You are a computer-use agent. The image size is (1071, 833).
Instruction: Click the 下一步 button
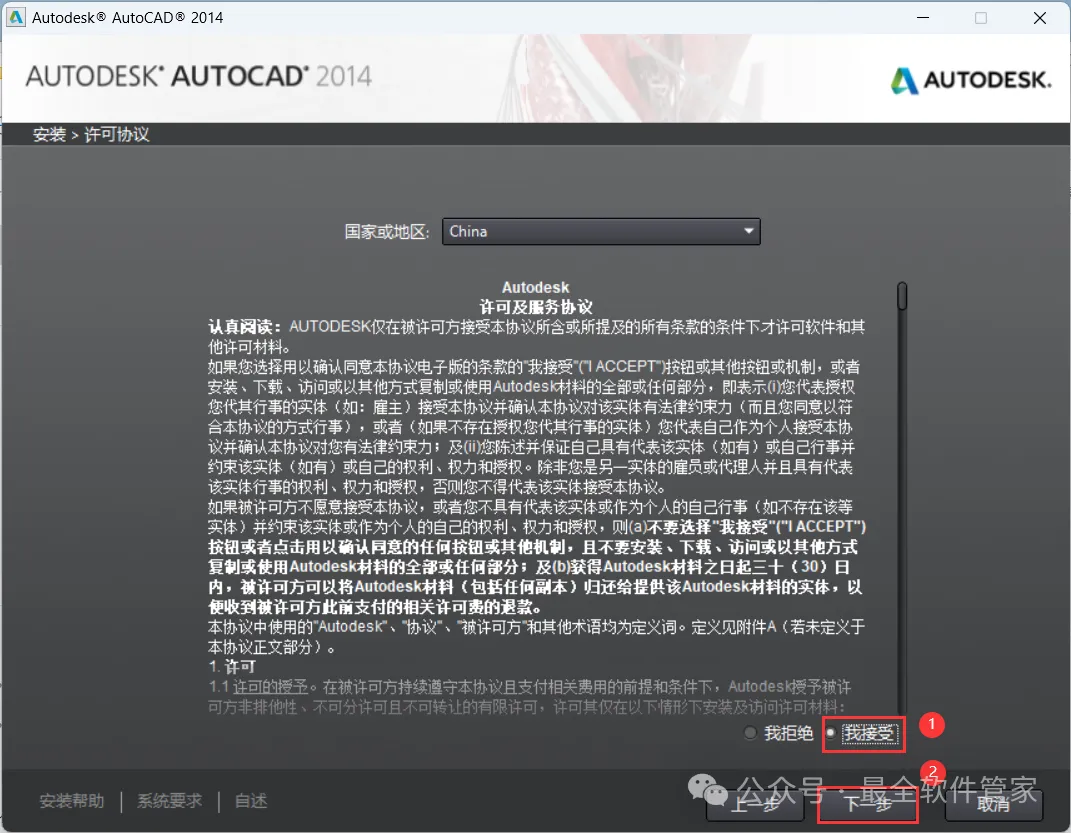click(868, 804)
